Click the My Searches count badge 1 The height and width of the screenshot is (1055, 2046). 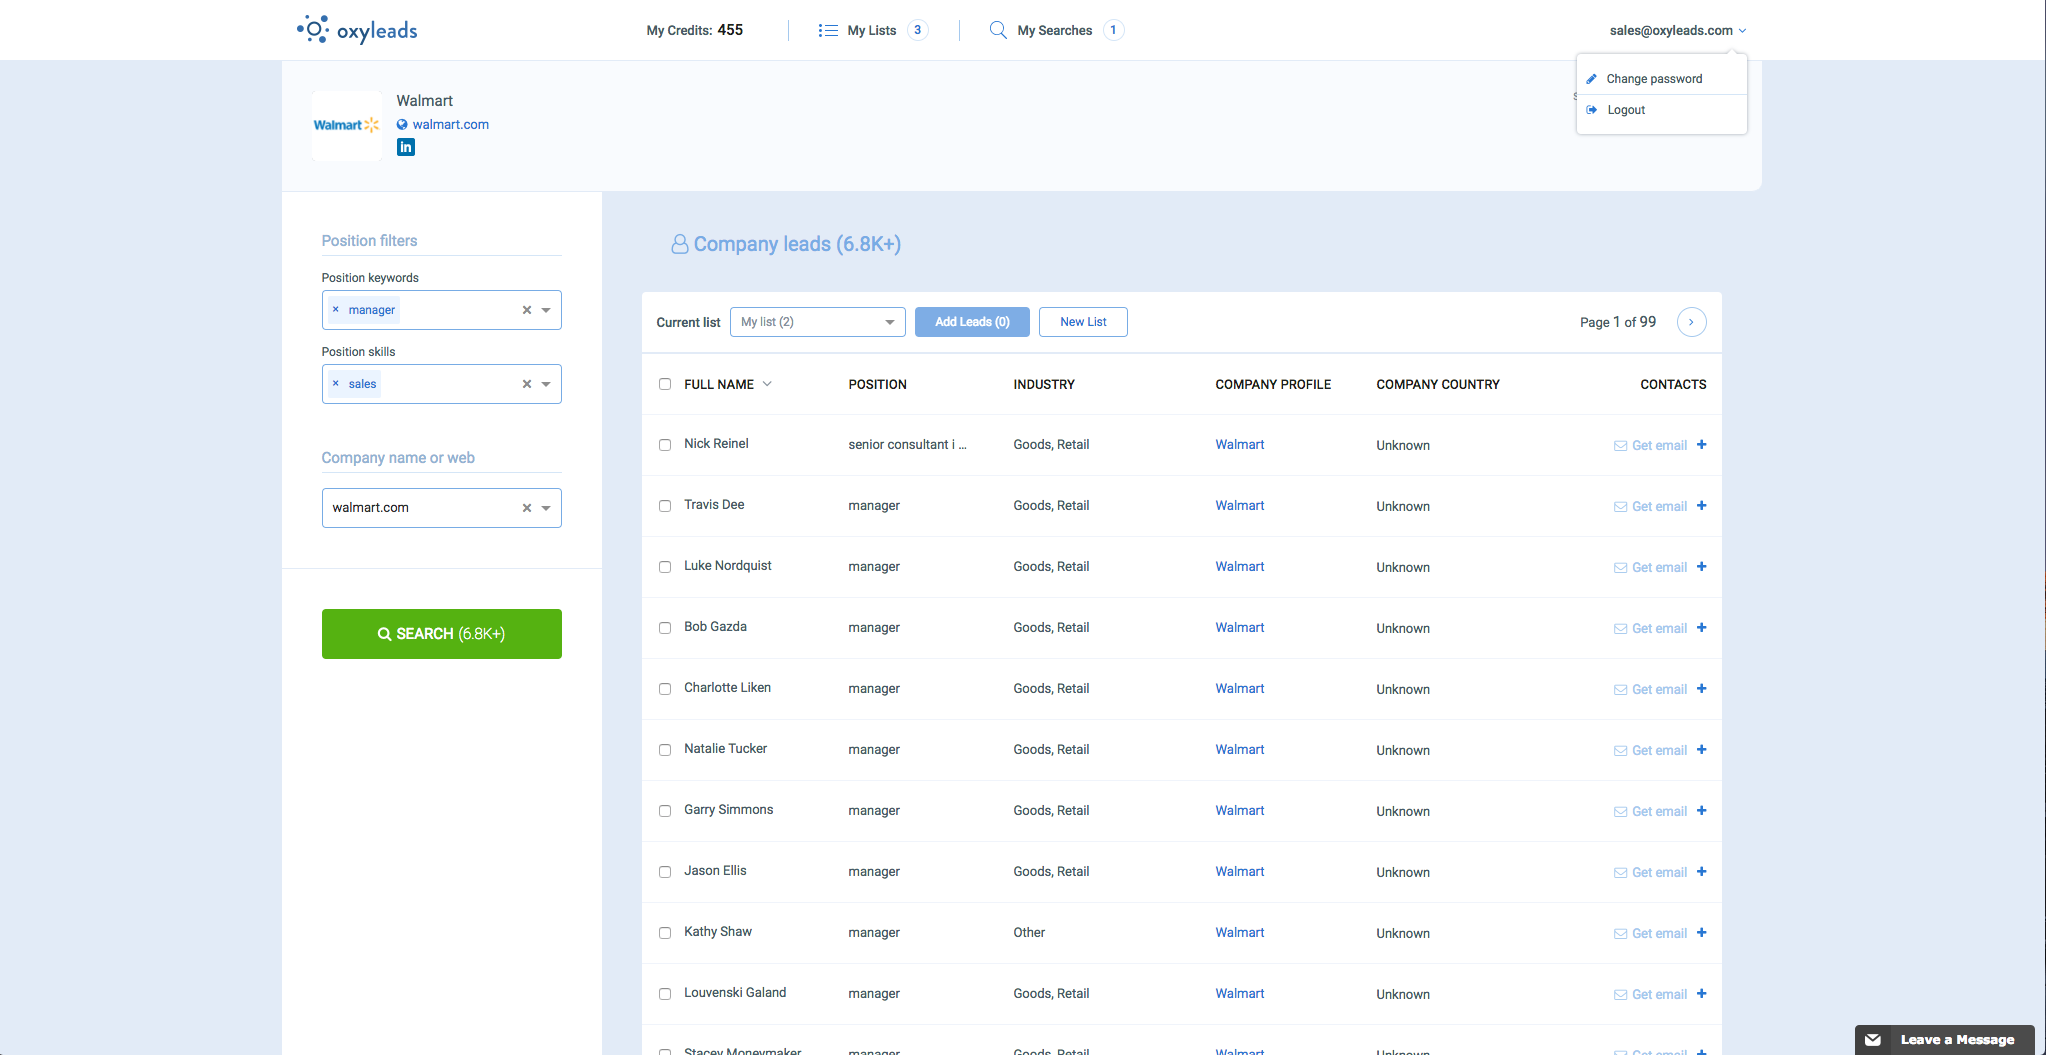click(x=1113, y=30)
